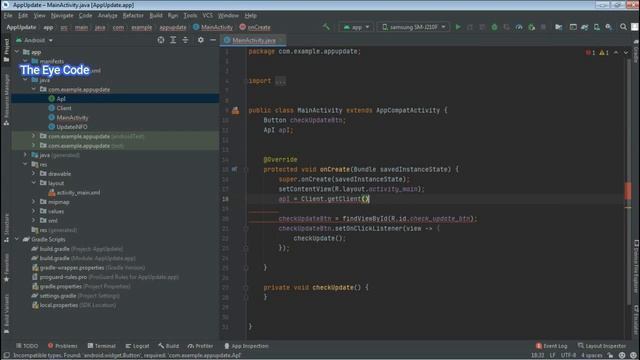The height and width of the screenshot is (360, 640).
Task: Expand the java (generated) folder
Action: (25, 155)
